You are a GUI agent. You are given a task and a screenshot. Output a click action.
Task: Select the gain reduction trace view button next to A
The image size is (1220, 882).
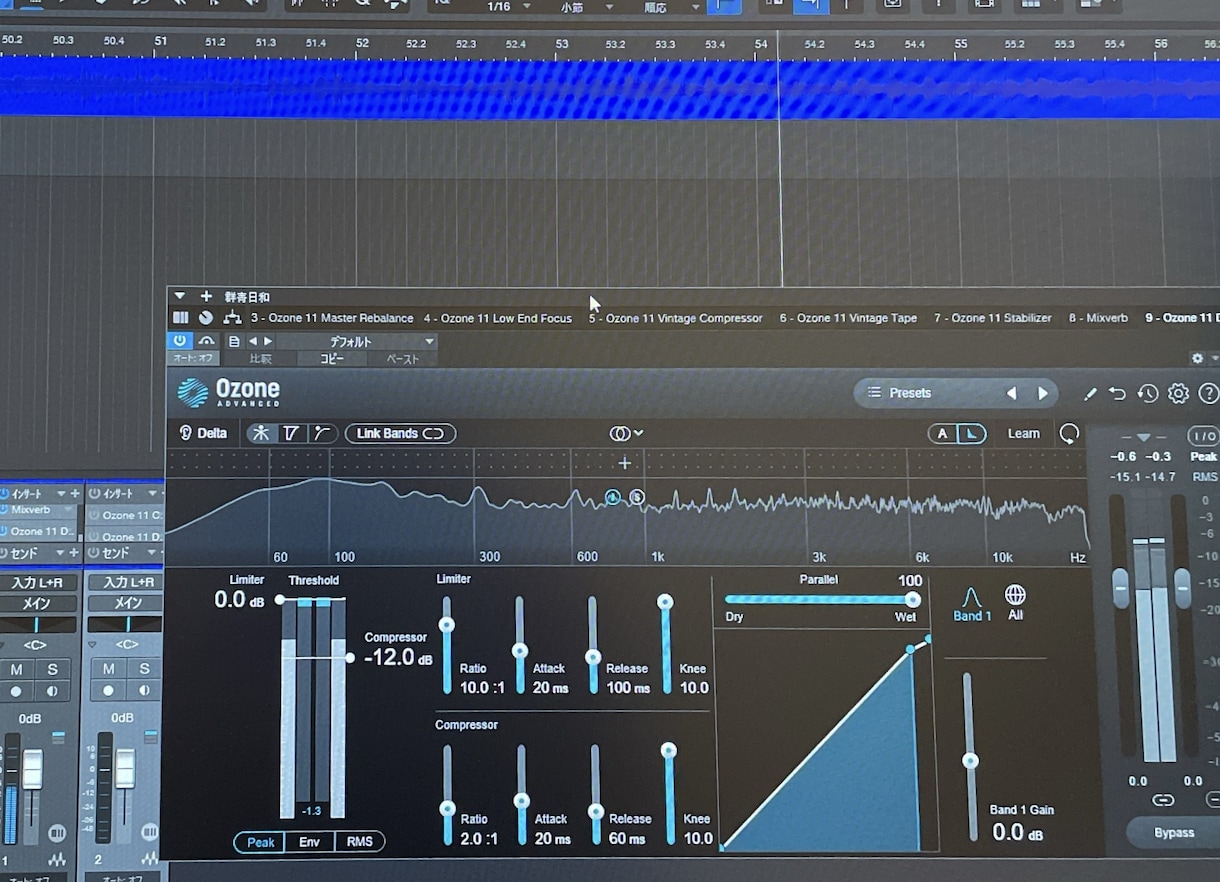pos(971,434)
